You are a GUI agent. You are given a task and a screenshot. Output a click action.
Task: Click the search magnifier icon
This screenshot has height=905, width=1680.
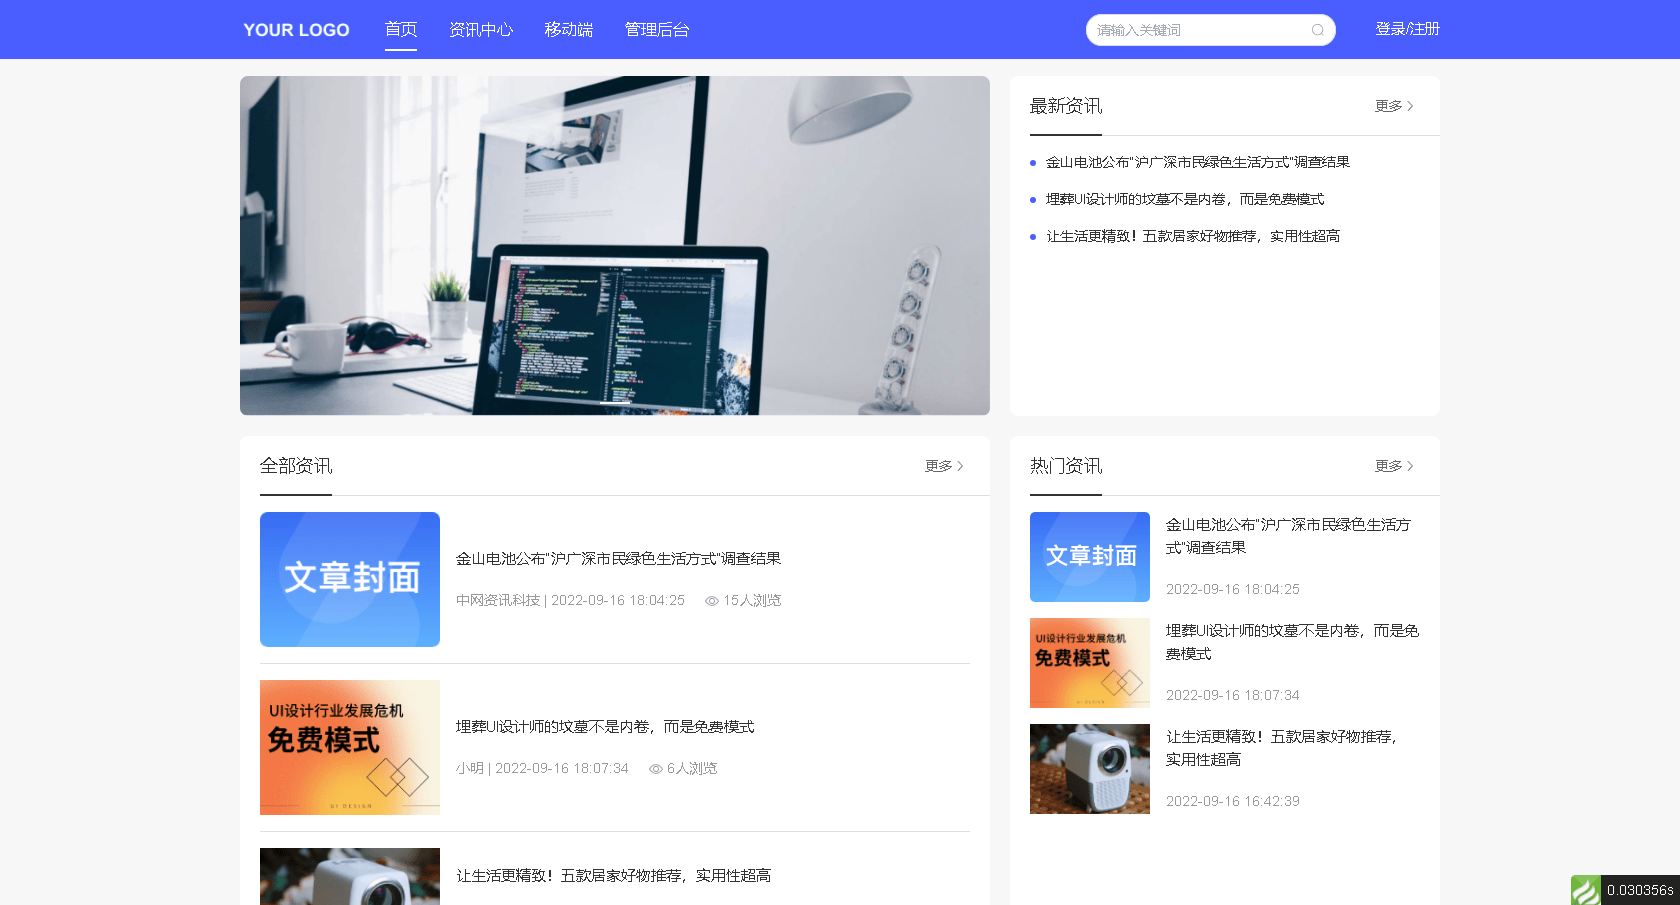[1318, 30]
